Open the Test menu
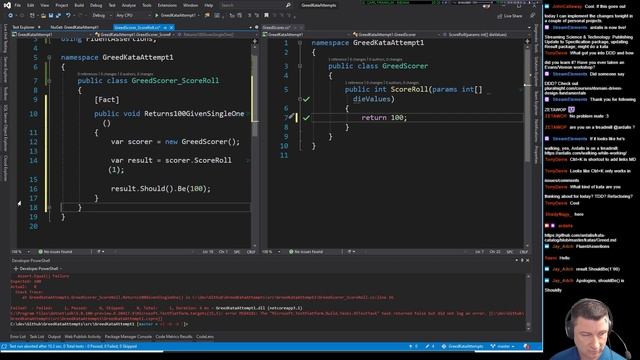Screen dimensions: 640x360 click(112, 5)
